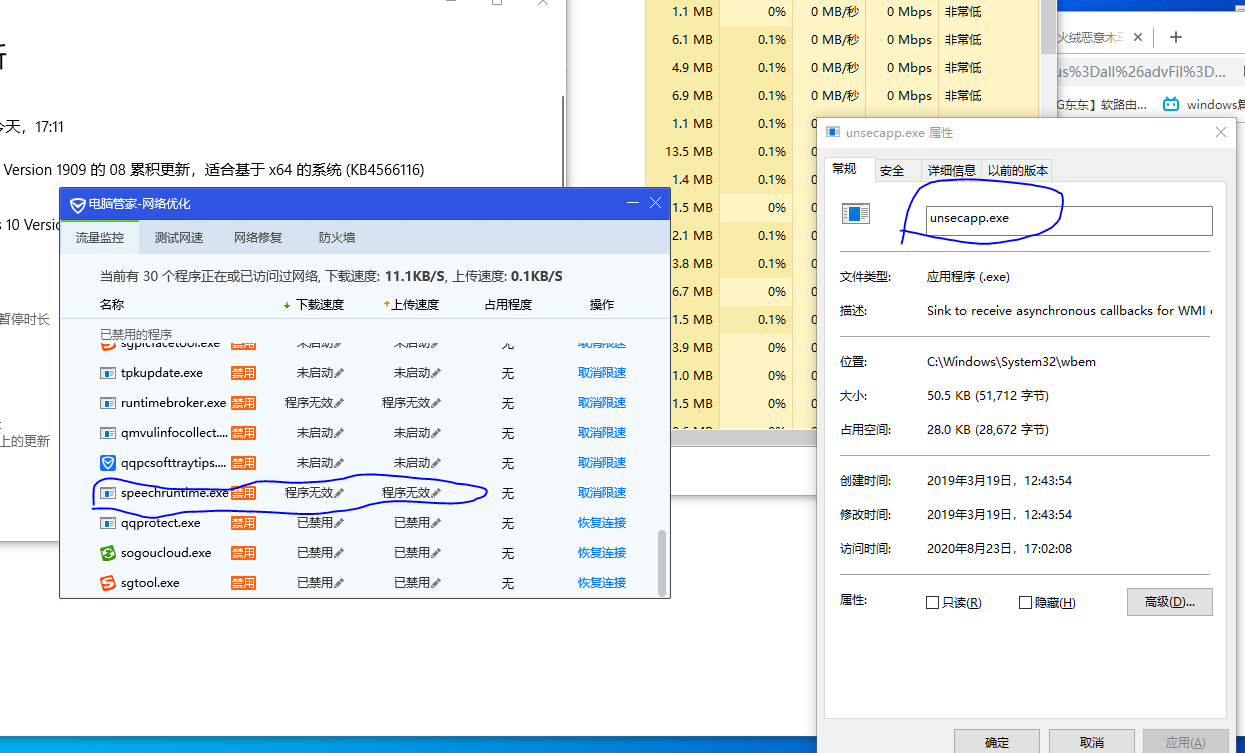Click the sgtool.exe Sogou icon
The height and width of the screenshot is (753, 1245).
tap(108, 583)
